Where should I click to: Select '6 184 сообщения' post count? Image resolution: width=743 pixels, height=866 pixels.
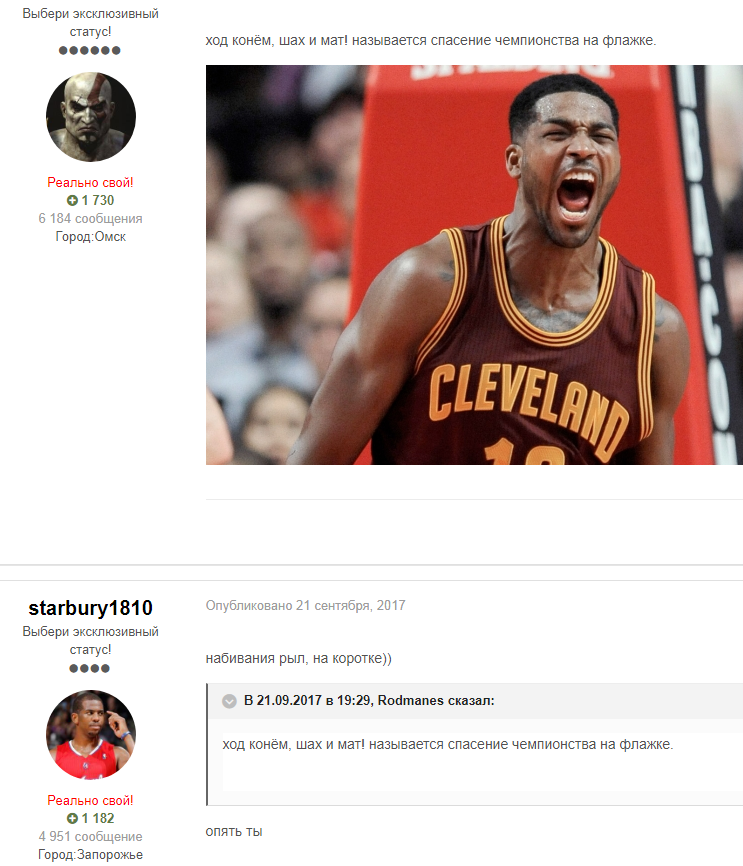click(x=91, y=219)
